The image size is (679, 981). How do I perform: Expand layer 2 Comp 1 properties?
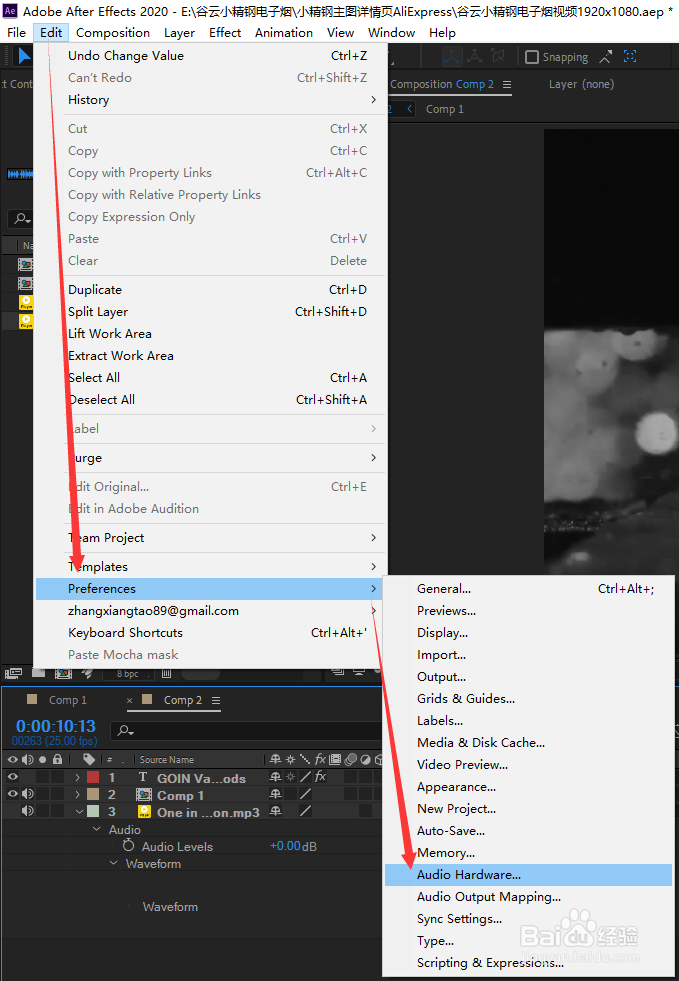[78, 795]
